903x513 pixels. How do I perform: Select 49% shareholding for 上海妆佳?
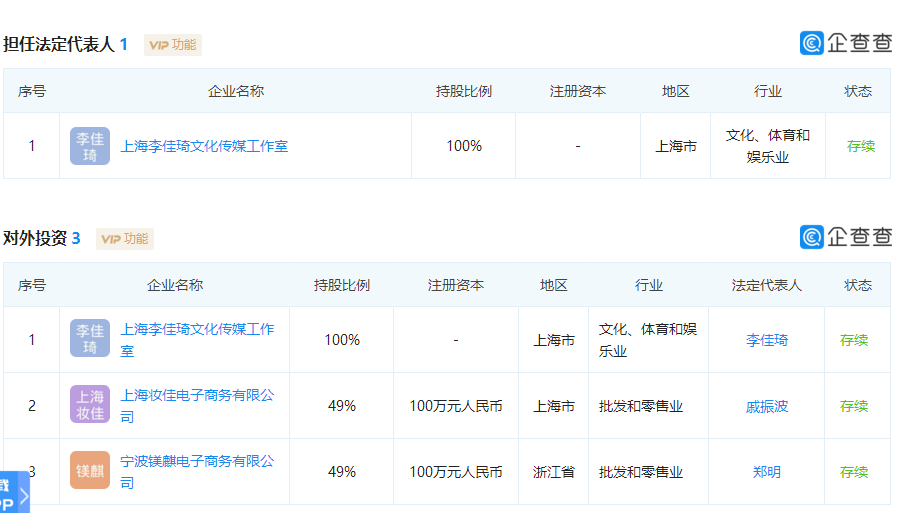point(342,406)
